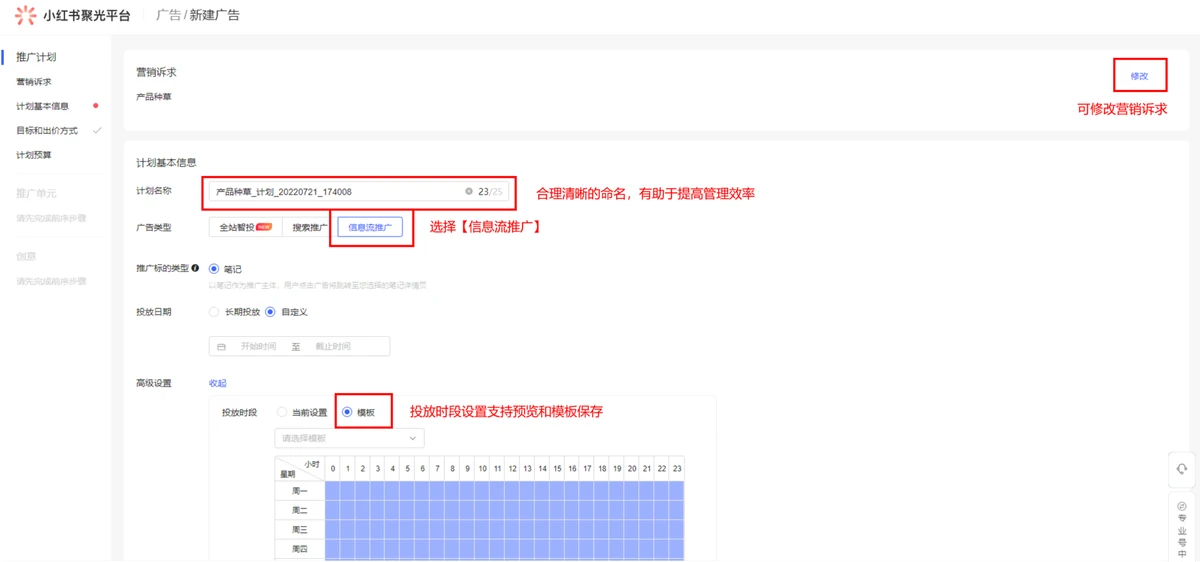Click the checkmark next to 目标和出价方式

(x=97, y=130)
